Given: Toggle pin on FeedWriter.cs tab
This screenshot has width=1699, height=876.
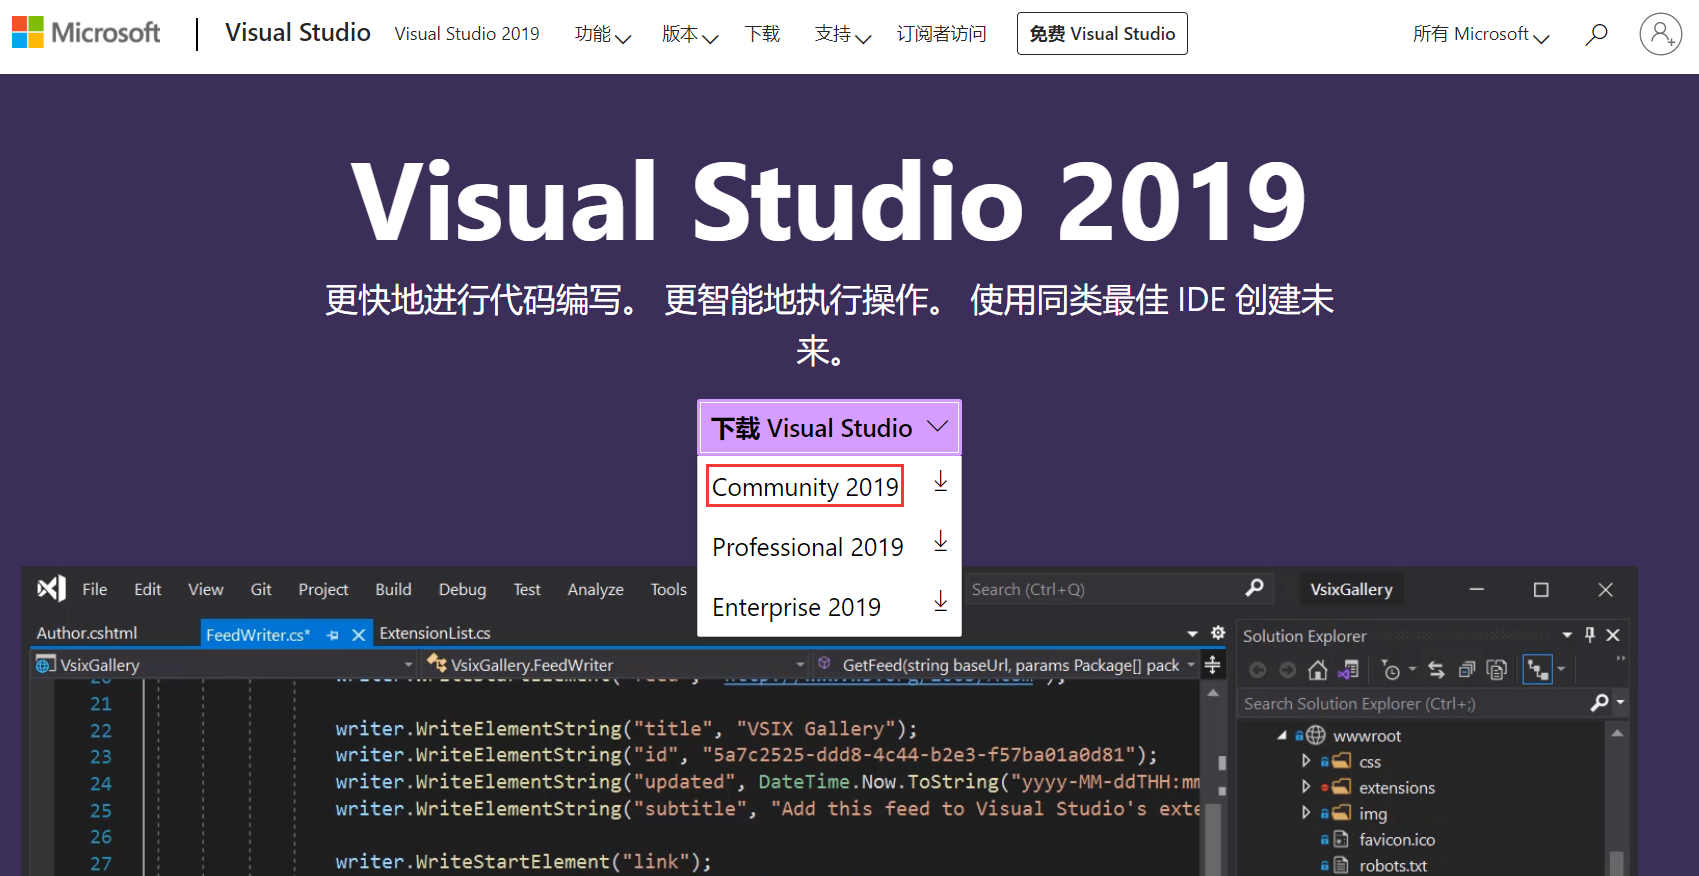Looking at the screenshot, I should pyautogui.click(x=332, y=635).
